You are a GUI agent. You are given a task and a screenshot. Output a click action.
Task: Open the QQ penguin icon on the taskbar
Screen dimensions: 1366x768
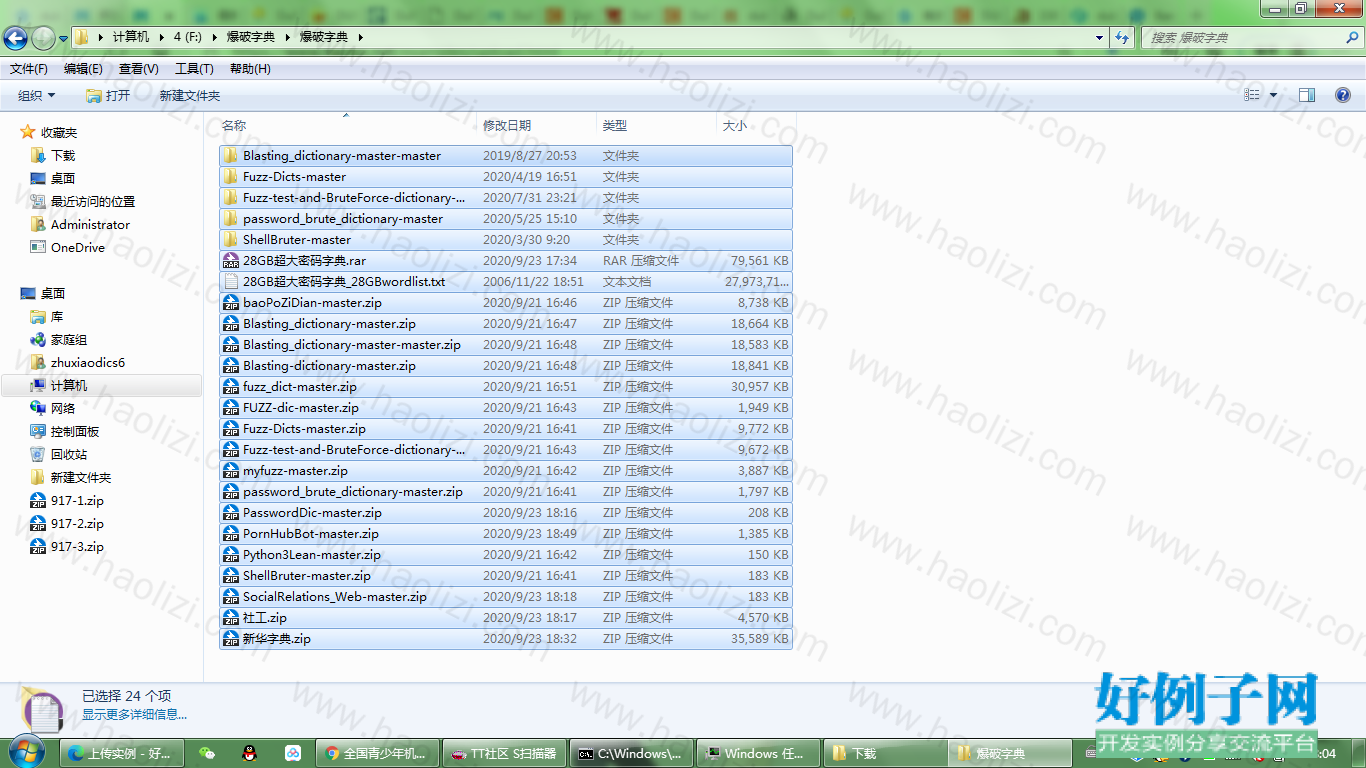(x=250, y=753)
